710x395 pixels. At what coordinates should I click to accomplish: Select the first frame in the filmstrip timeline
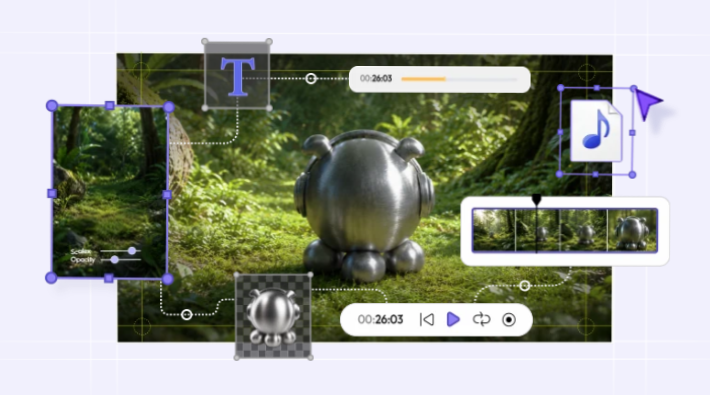pyautogui.click(x=494, y=230)
